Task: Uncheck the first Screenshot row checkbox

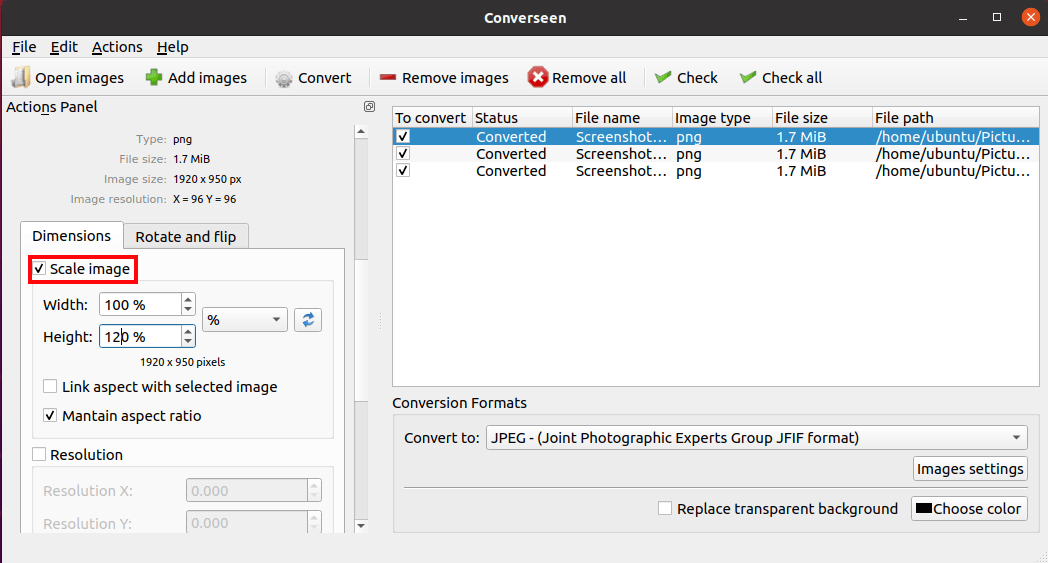Action: coord(402,136)
